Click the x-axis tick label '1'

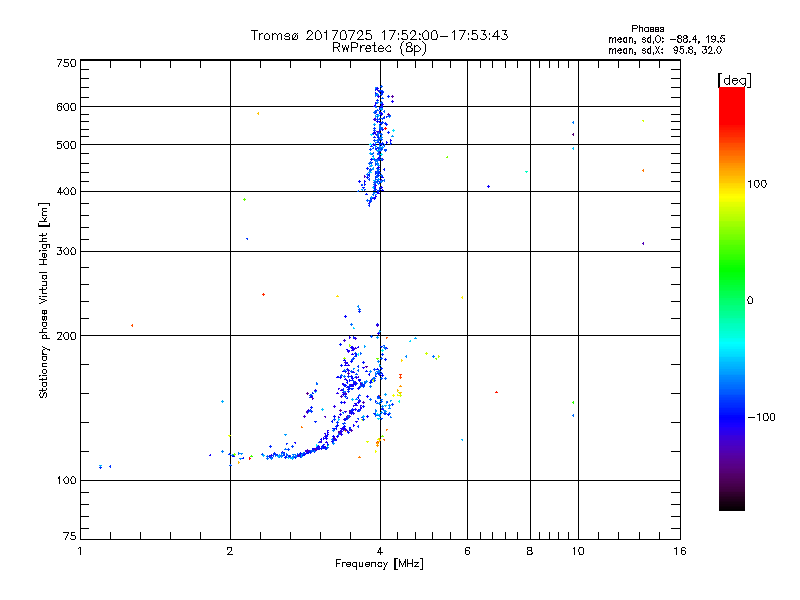[x=80, y=551]
